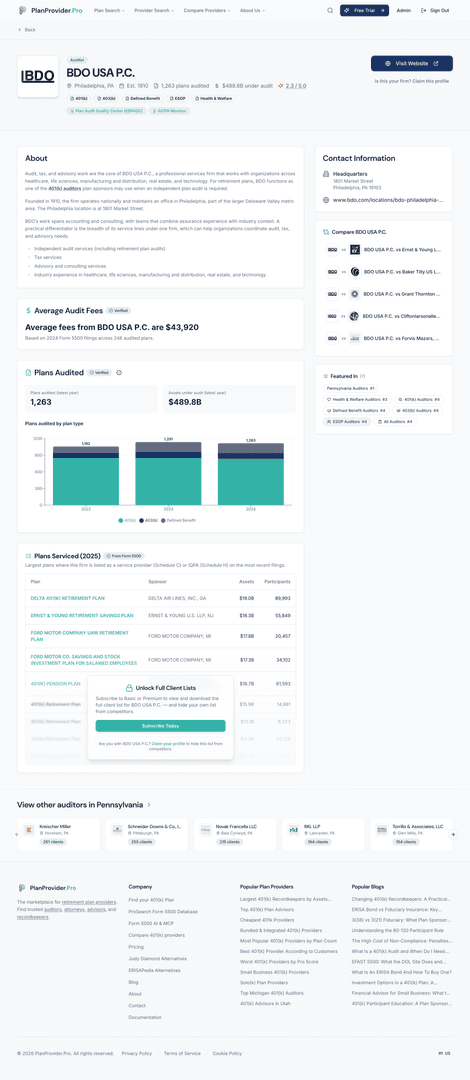Open the ESOP Auditors #4 badge
The width and height of the screenshot is (470, 1080).
click(347, 422)
